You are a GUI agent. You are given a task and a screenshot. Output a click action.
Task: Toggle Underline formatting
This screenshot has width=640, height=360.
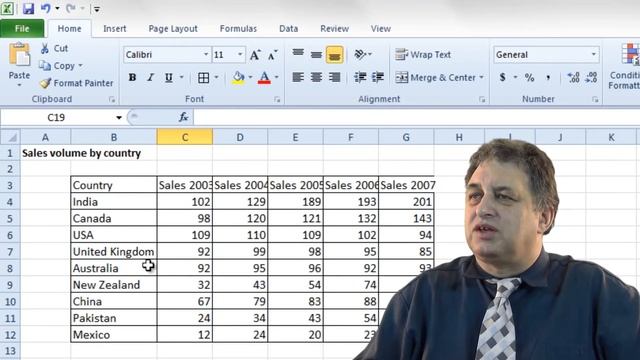pyautogui.click(x=169, y=78)
